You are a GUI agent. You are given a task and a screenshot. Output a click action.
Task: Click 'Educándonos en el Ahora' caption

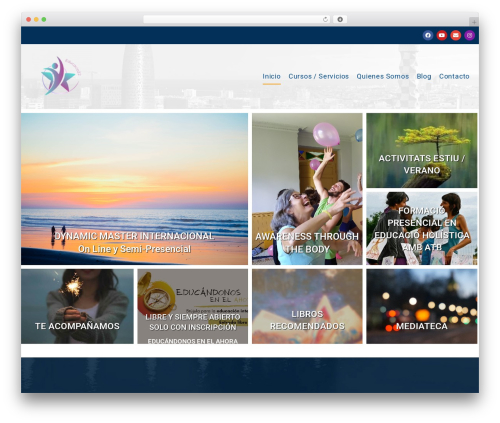193,341
